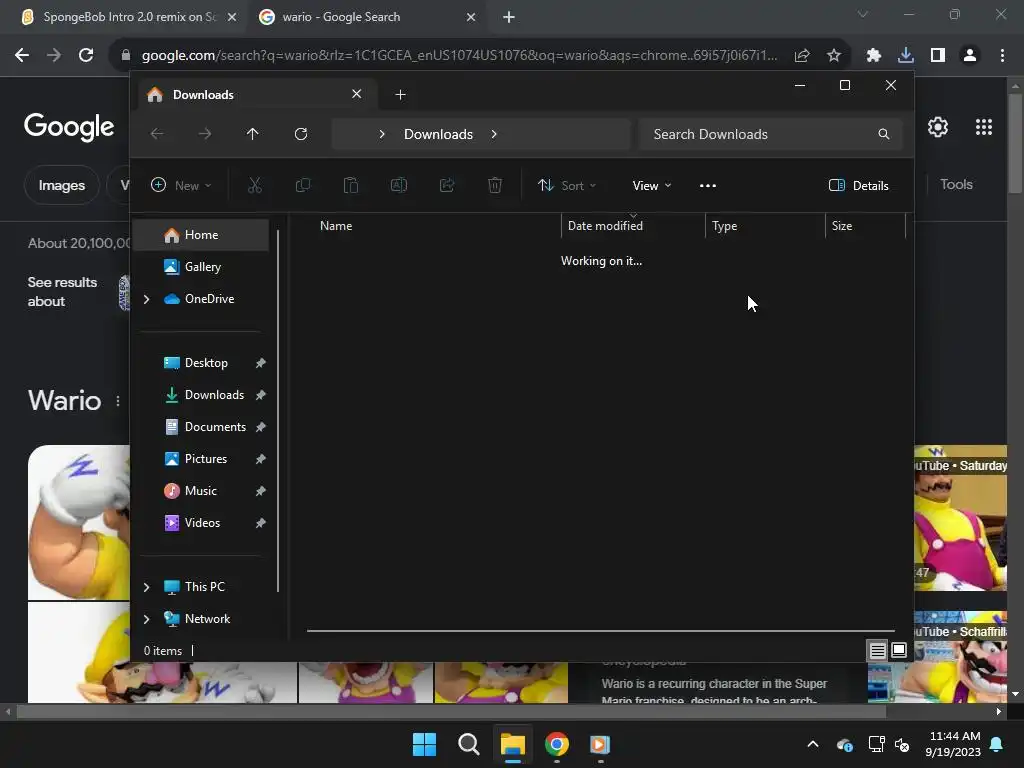Refresh the Downloads folder in Explorer
The image size is (1024, 768).
click(x=300, y=134)
